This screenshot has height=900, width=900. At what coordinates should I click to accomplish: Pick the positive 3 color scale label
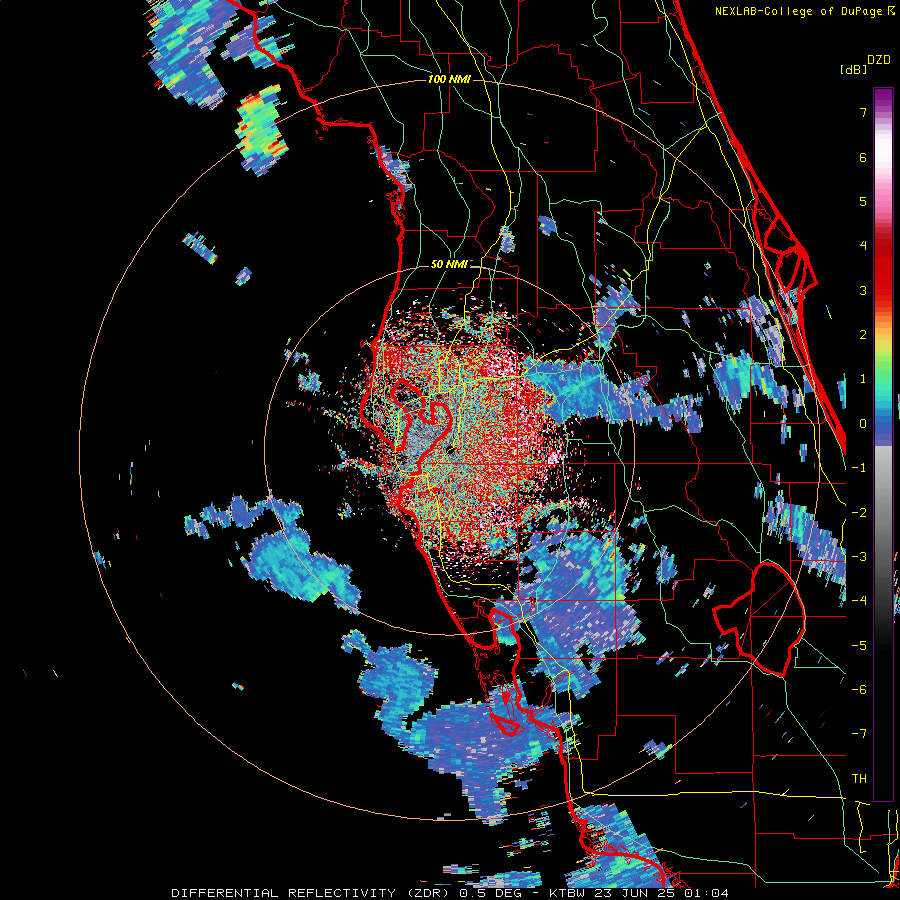point(863,290)
